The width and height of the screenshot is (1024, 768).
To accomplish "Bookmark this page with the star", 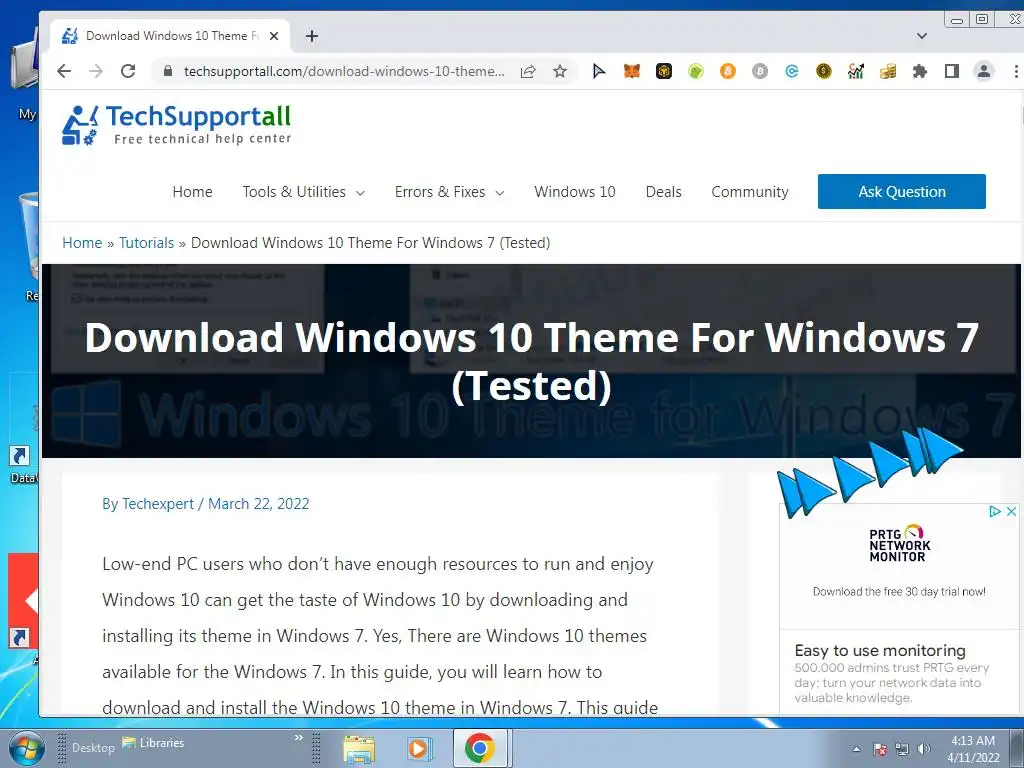I will 560,71.
